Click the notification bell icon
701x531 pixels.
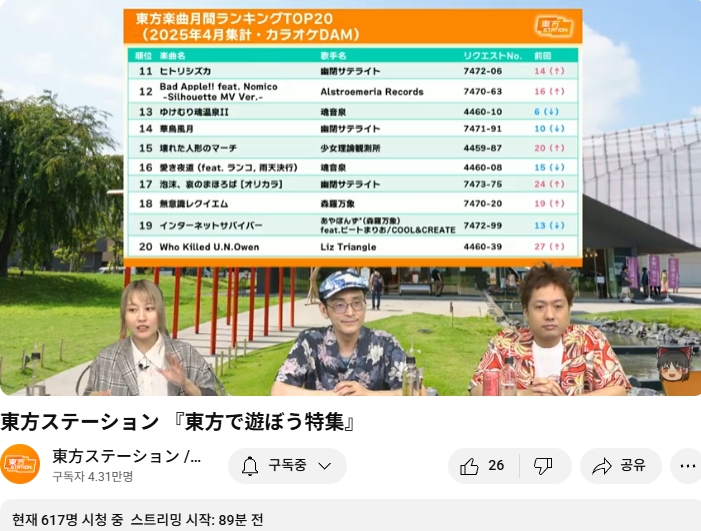click(x=250, y=466)
